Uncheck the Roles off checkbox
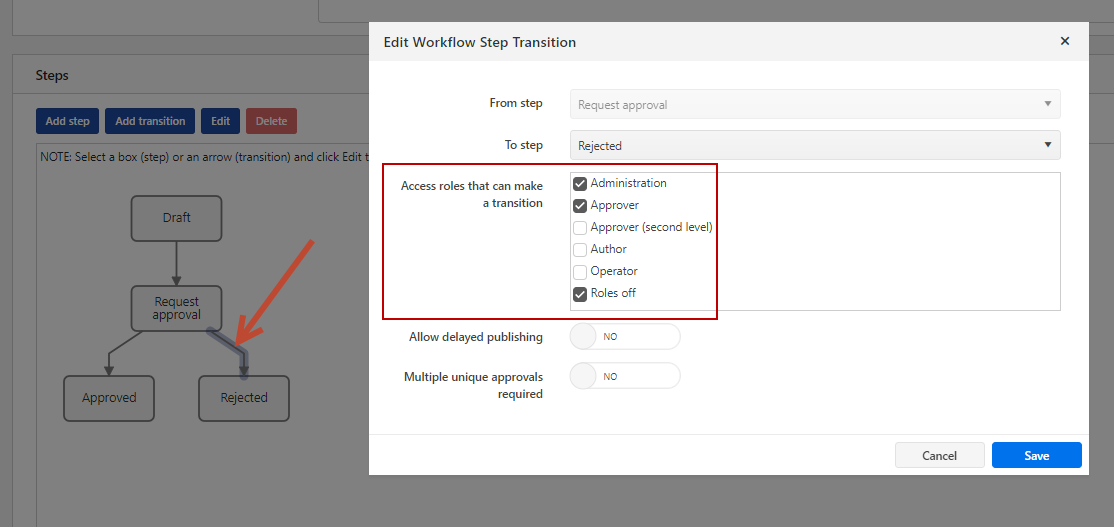This screenshot has height=527, width=1114. point(580,294)
